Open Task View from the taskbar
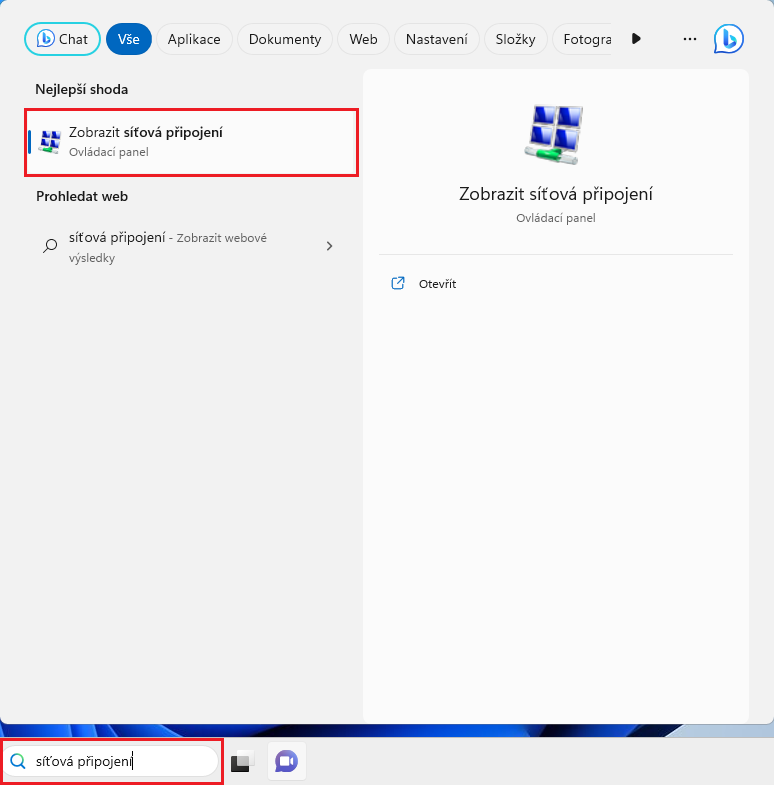The height and width of the screenshot is (785, 774). coord(242,761)
